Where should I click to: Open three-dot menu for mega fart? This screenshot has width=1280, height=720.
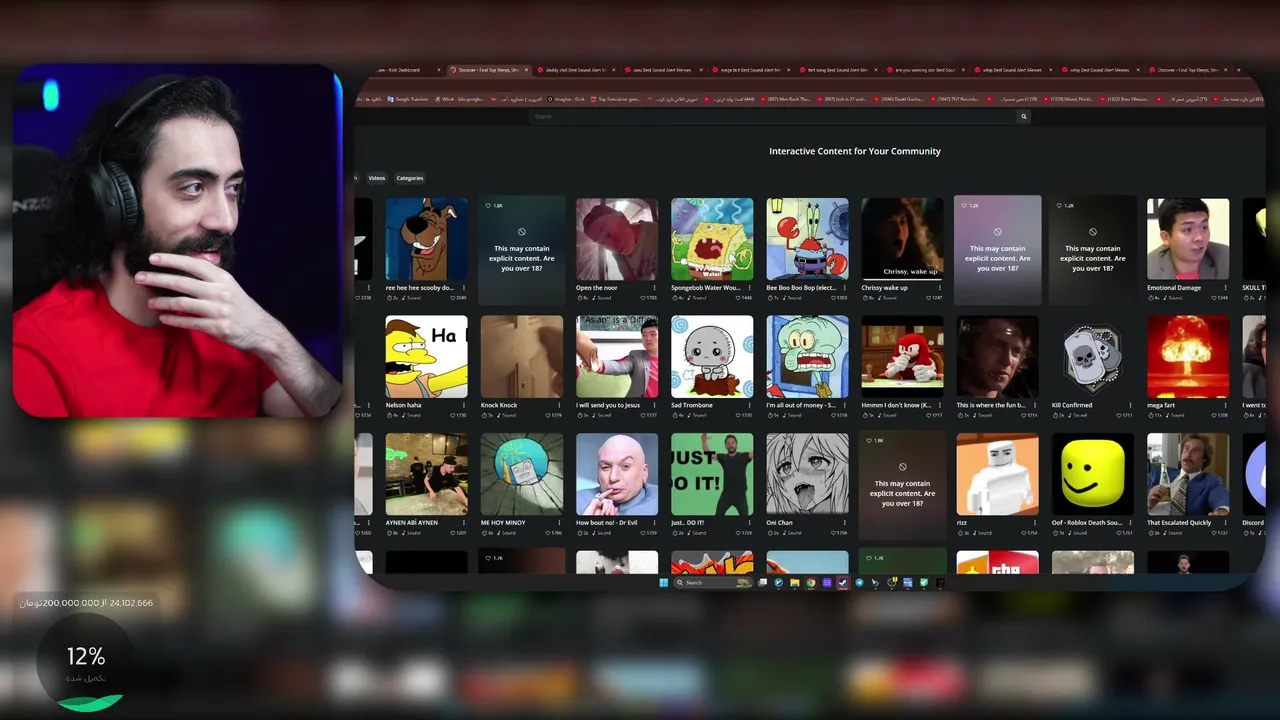(1225, 405)
